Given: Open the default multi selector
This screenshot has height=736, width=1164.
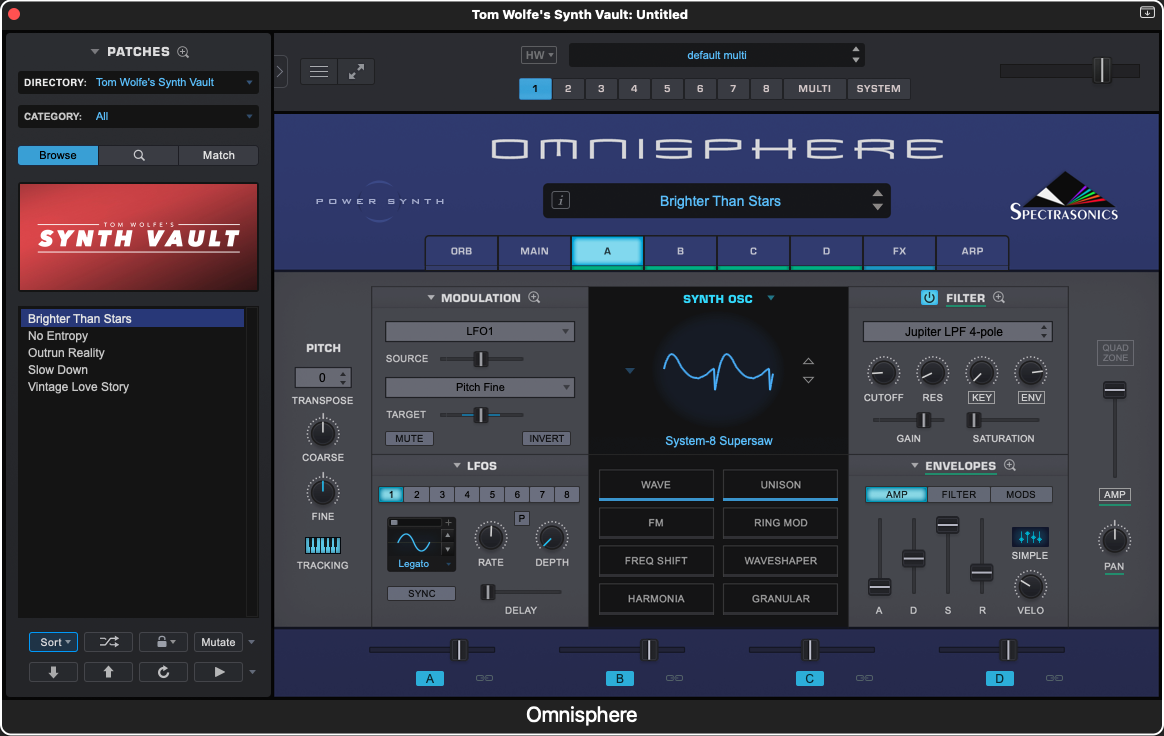Looking at the screenshot, I should click(x=716, y=55).
